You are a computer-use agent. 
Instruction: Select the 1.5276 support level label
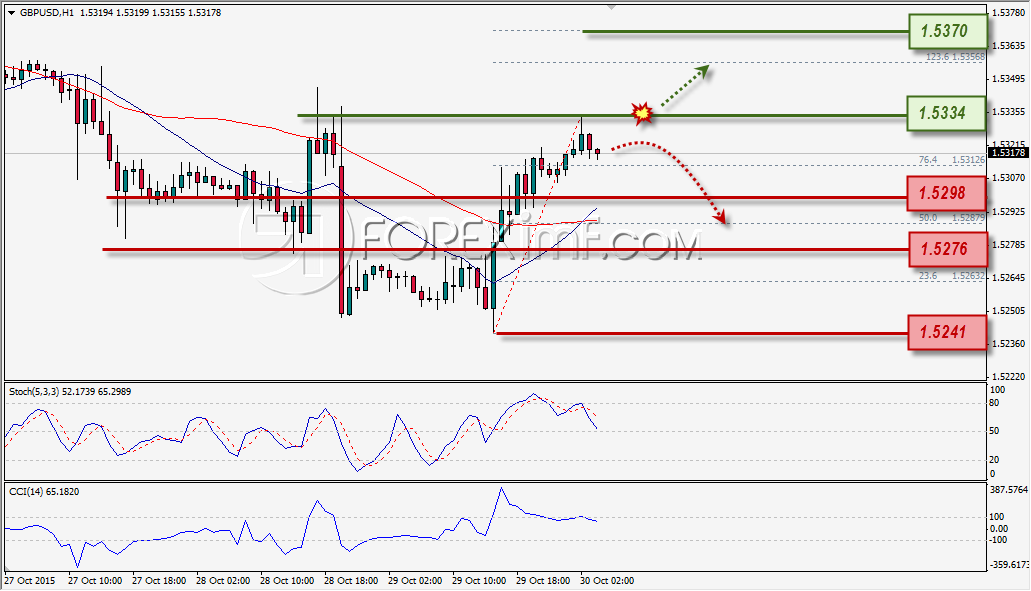(947, 249)
